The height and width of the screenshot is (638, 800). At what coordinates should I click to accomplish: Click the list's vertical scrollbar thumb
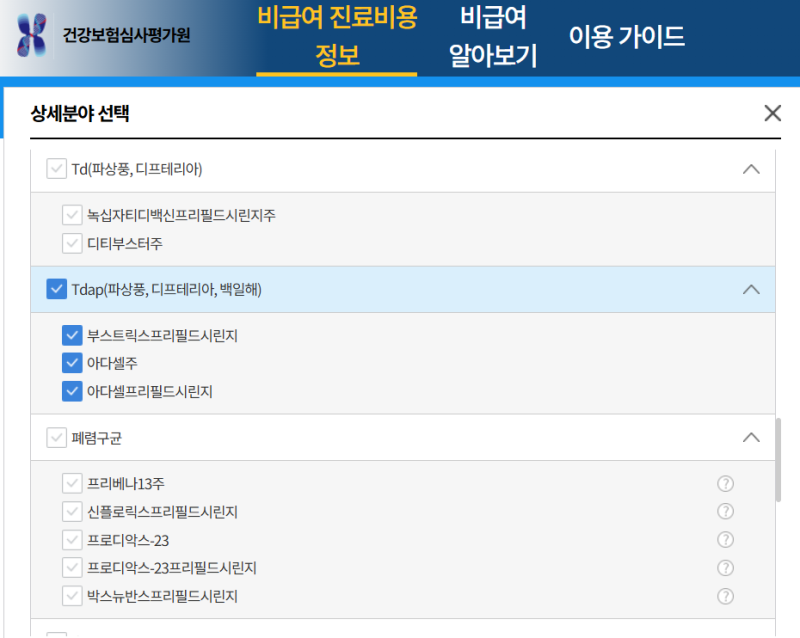click(778, 460)
